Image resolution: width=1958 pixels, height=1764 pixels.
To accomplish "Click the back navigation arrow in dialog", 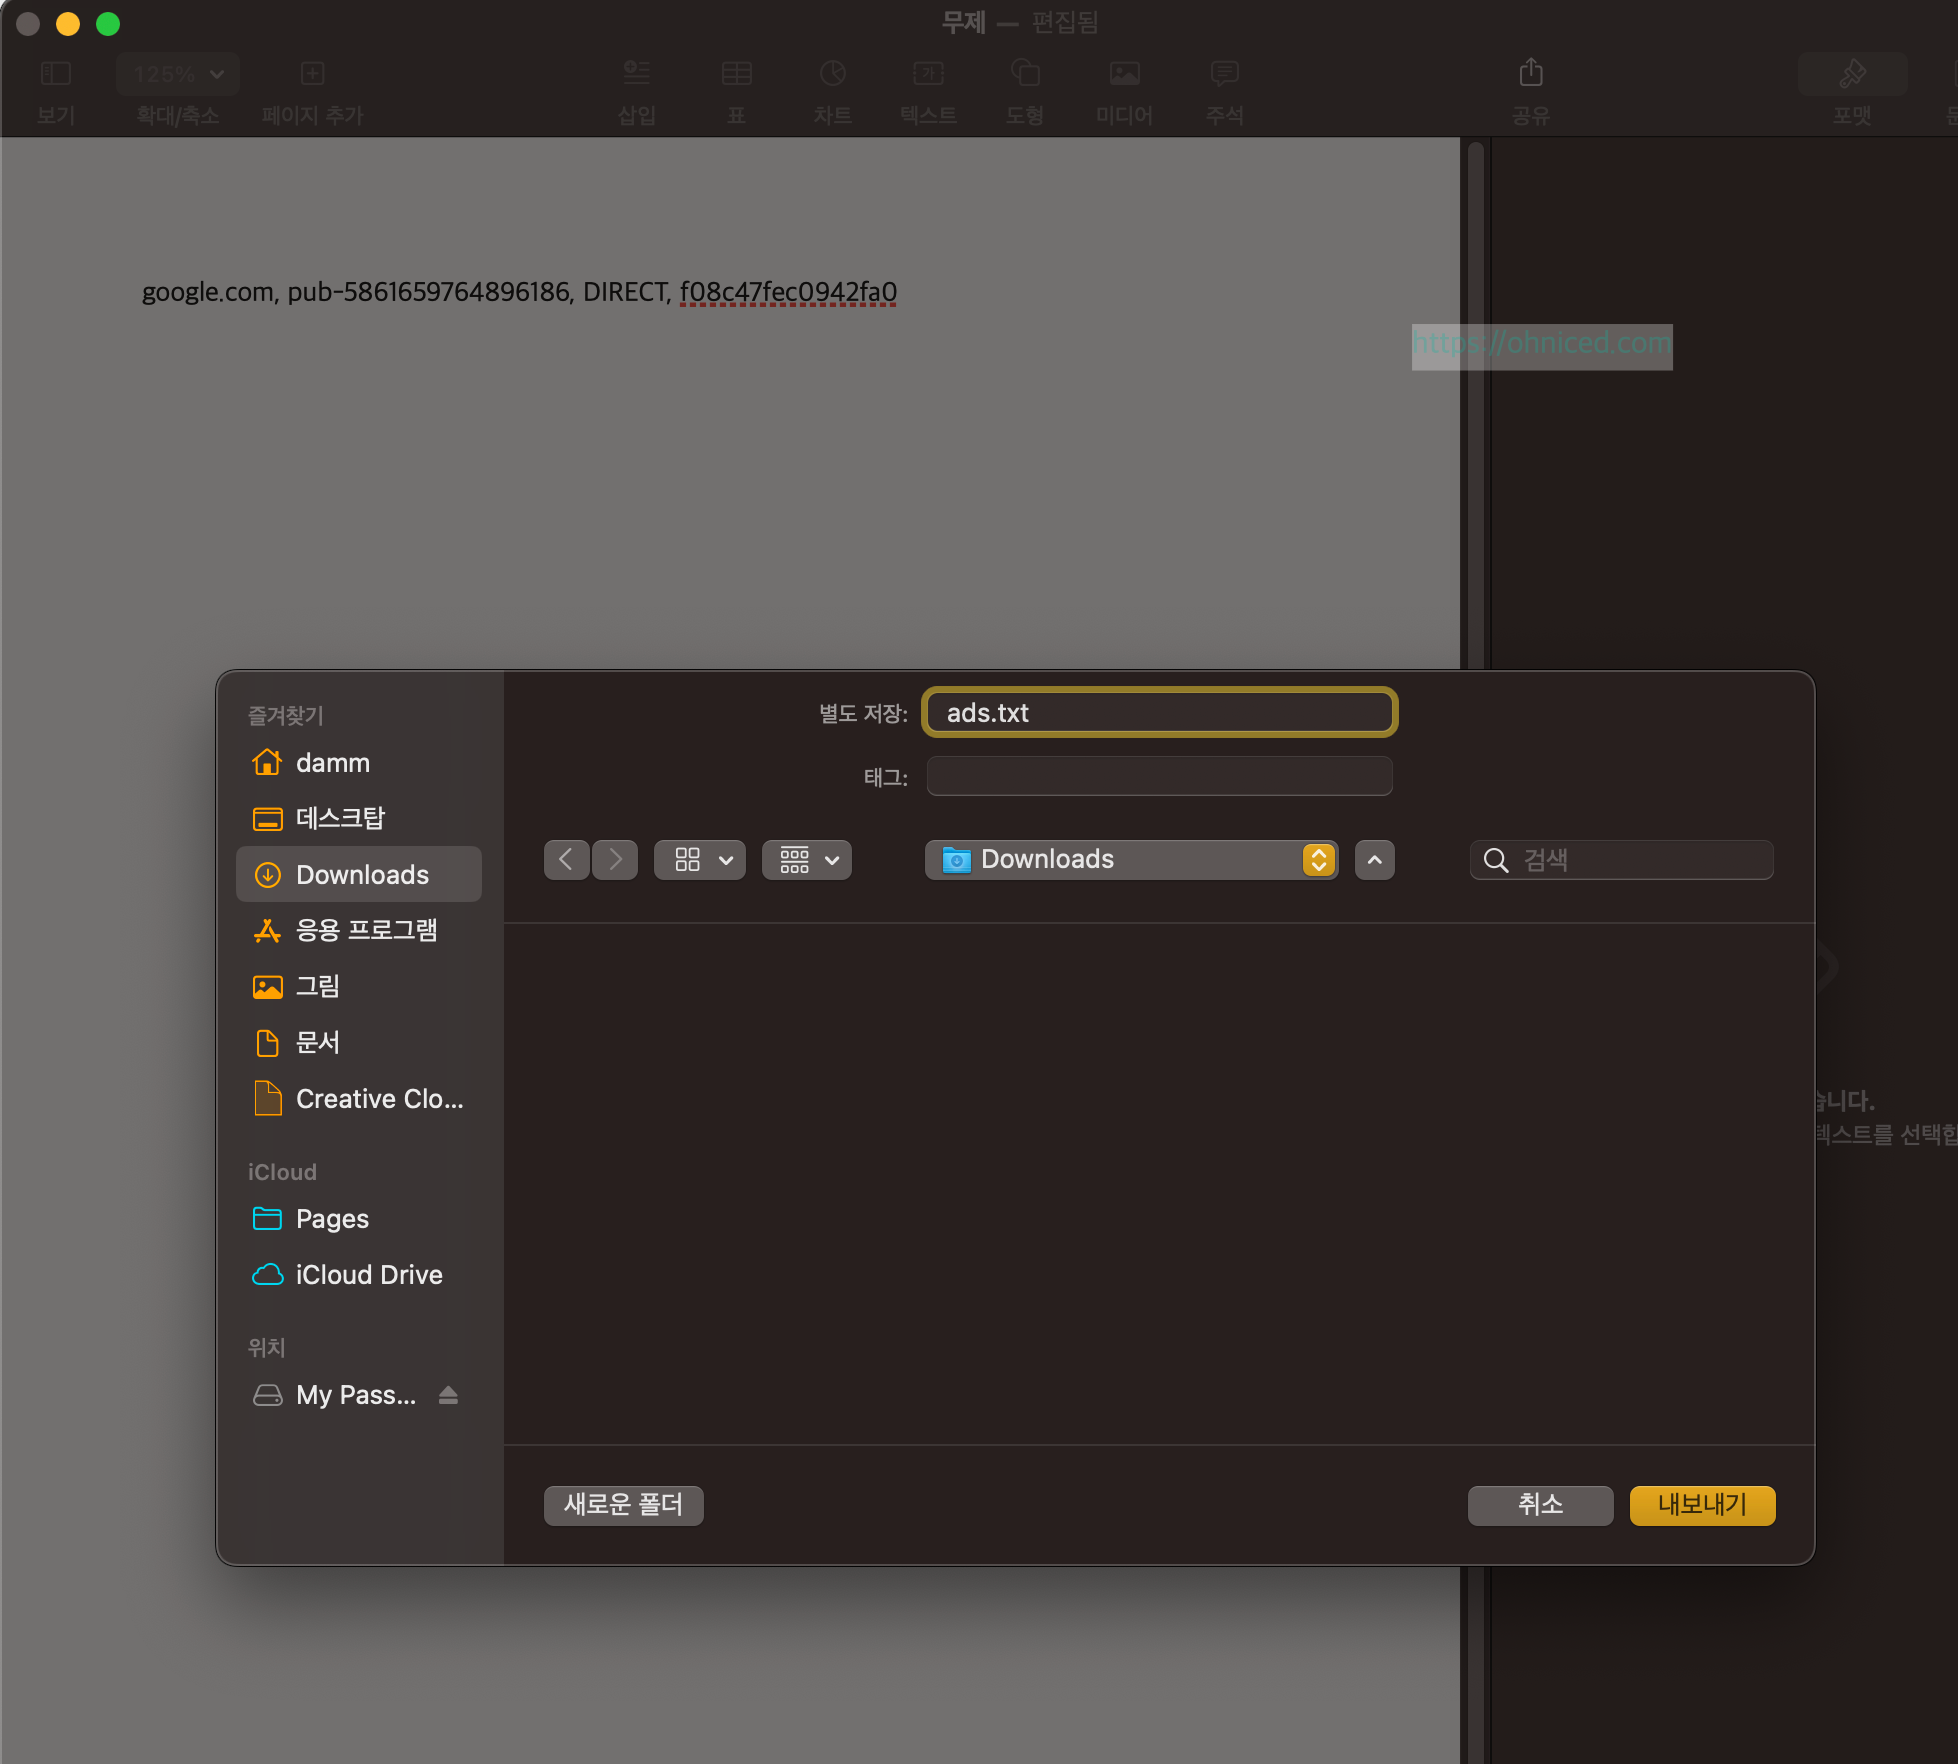I will click(566, 860).
